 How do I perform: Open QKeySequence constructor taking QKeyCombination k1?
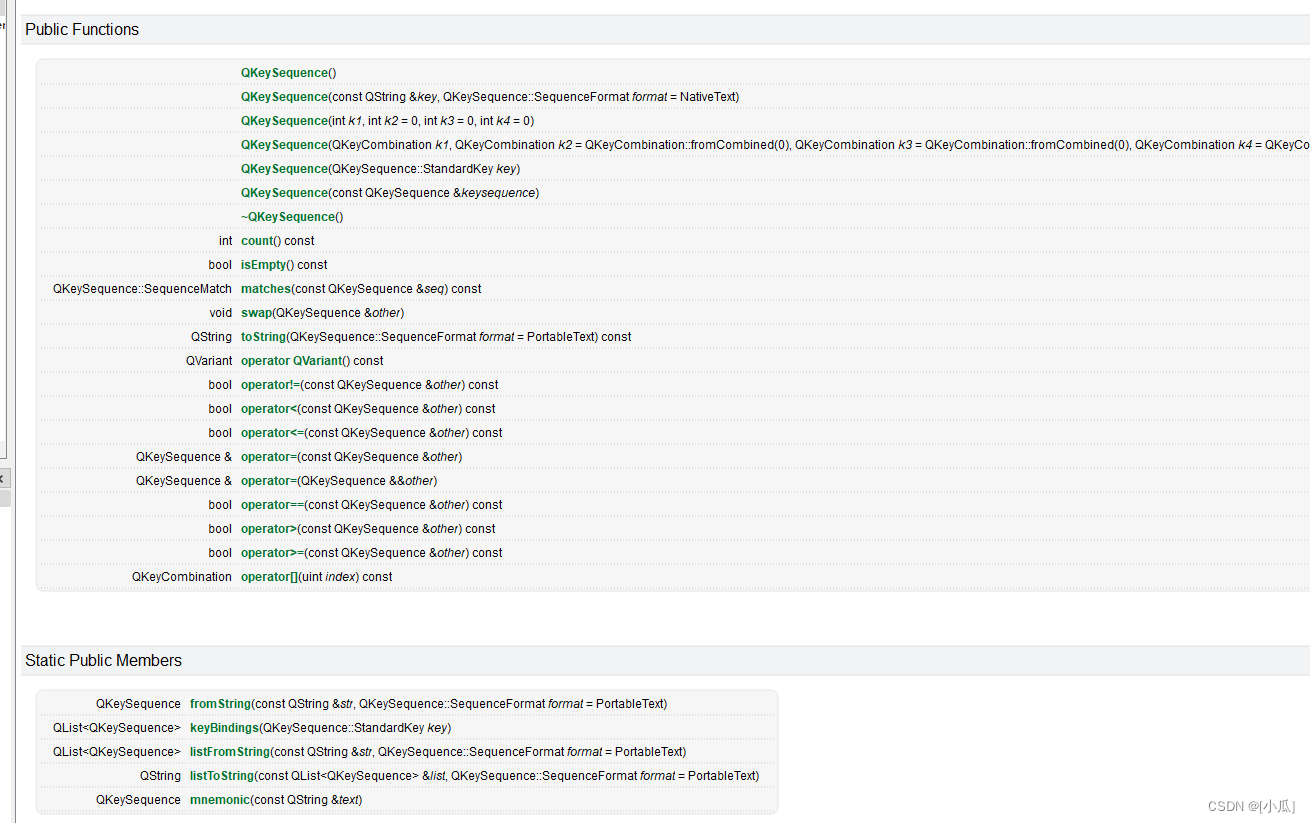(x=284, y=145)
